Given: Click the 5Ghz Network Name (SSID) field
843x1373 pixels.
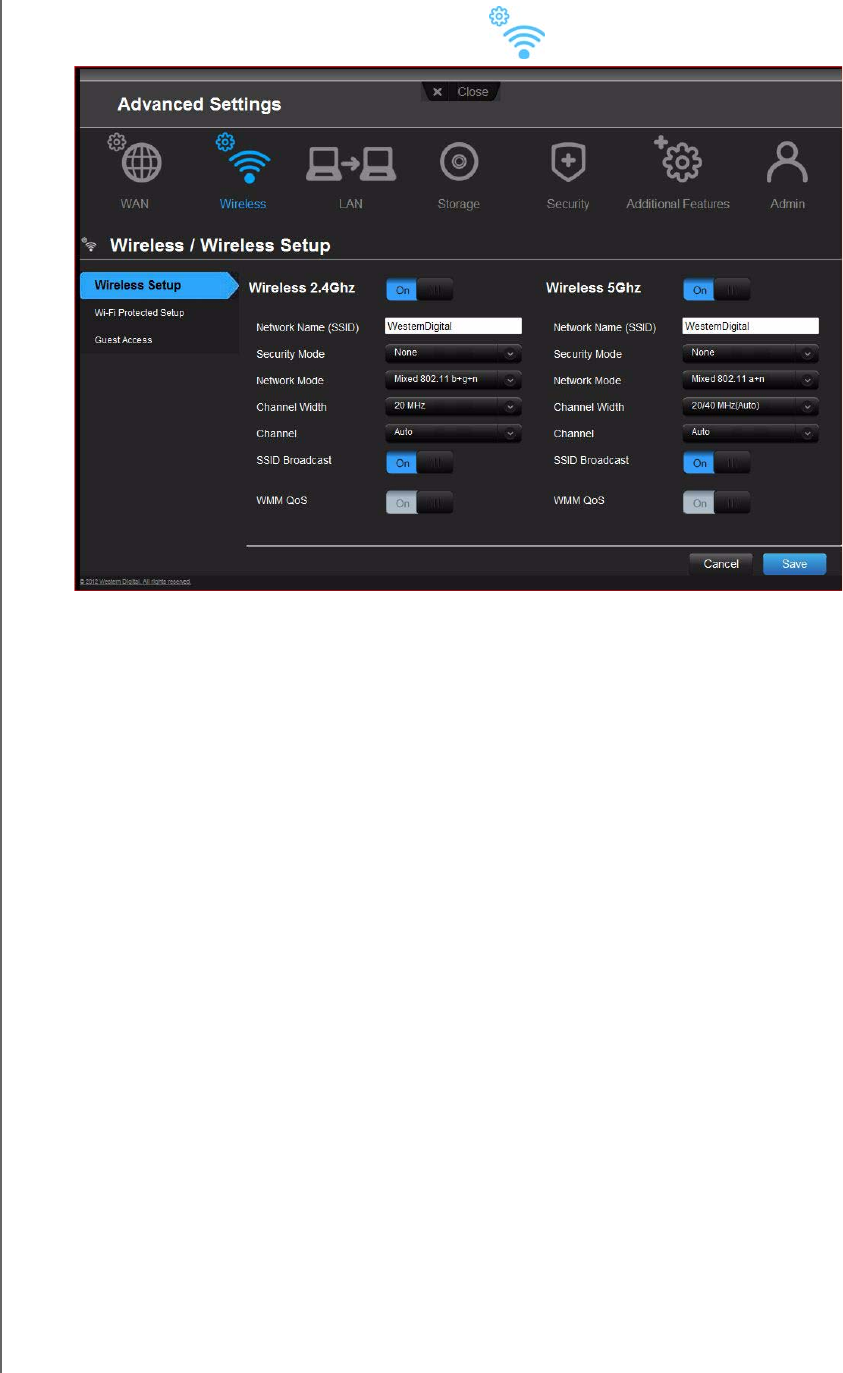Looking at the screenshot, I should pyautogui.click(x=751, y=326).
